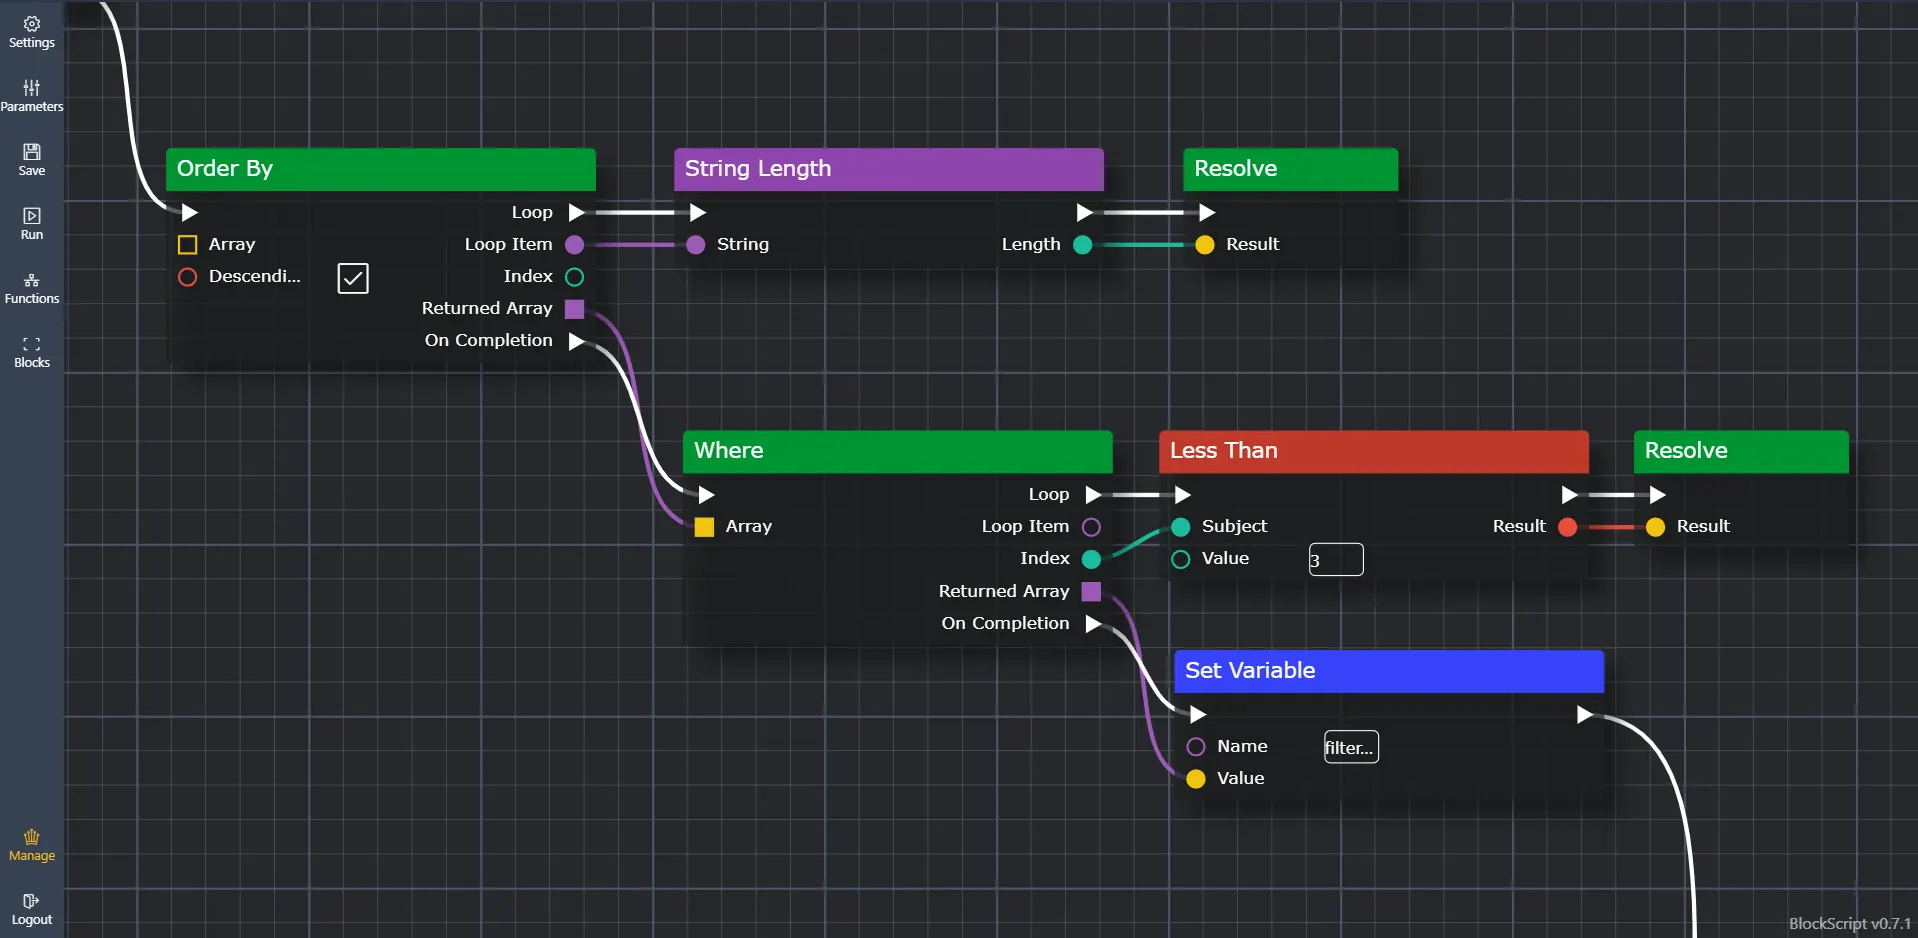The image size is (1918, 938).
Task: Save the script with Save icon
Action: pos(32,160)
